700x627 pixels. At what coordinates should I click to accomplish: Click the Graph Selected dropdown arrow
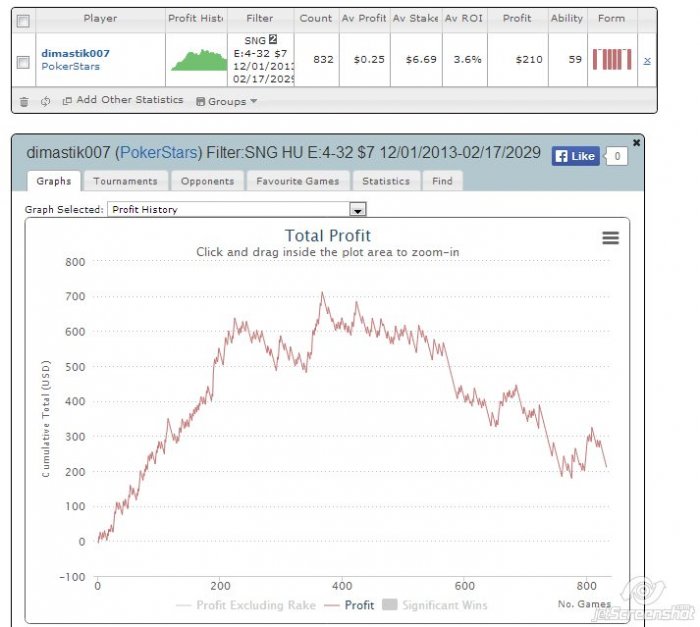(x=358, y=209)
